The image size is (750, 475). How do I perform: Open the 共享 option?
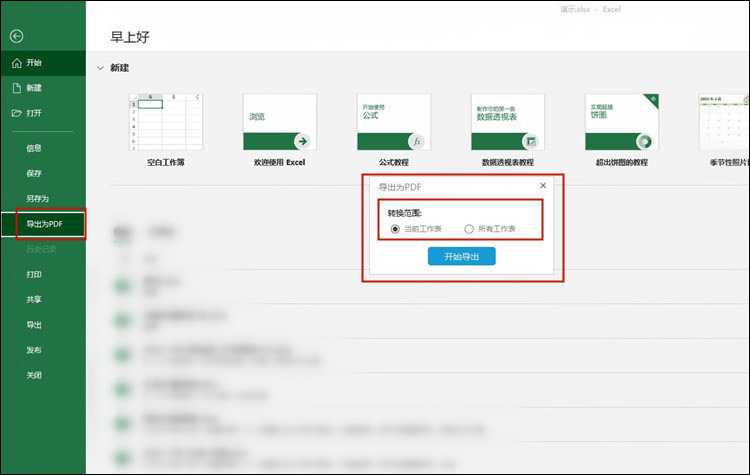(33, 299)
